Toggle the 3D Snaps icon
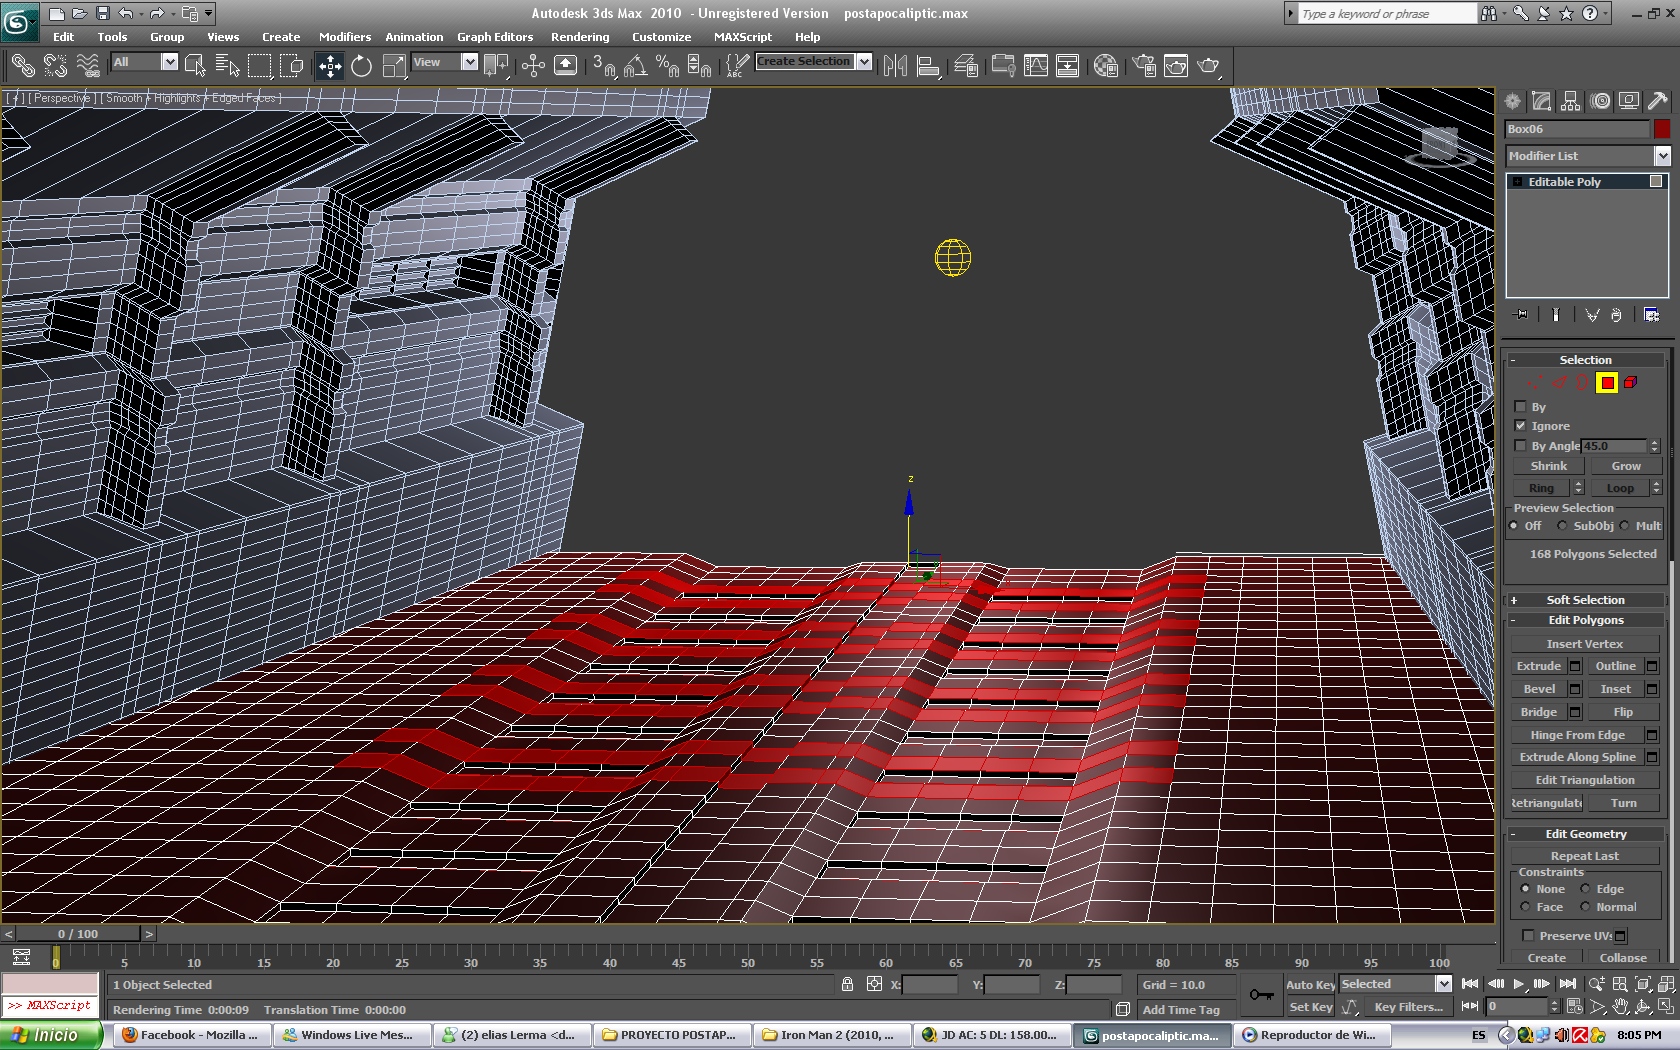This screenshot has width=1680, height=1050. [603, 66]
